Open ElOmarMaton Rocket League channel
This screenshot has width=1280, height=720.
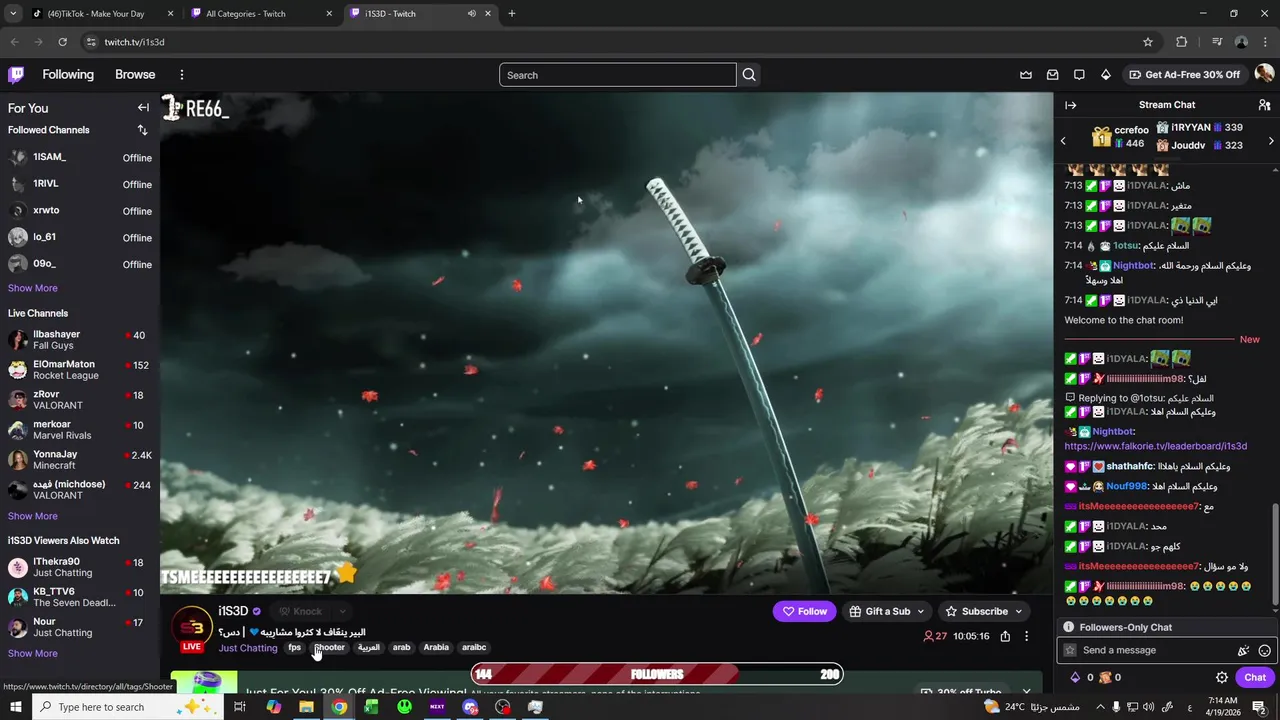(x=80, y=370)
